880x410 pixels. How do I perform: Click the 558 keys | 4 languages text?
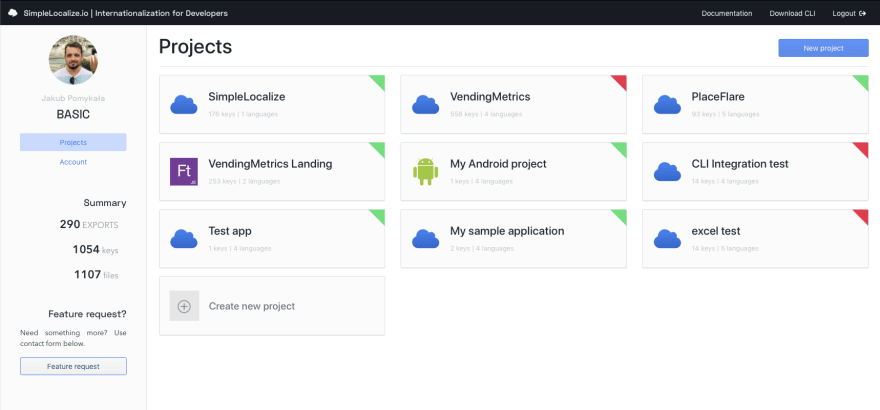486,114
